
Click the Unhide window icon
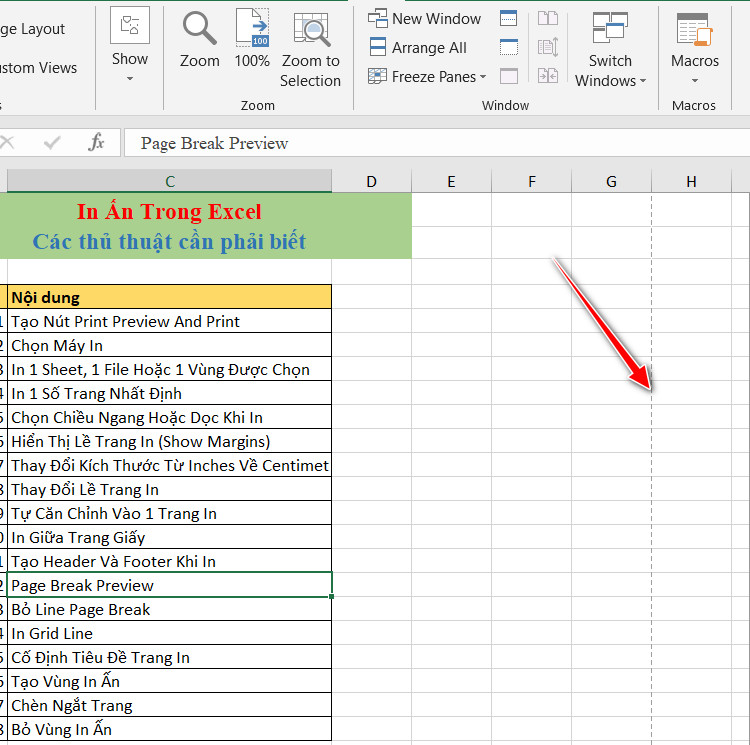(508, 76)
